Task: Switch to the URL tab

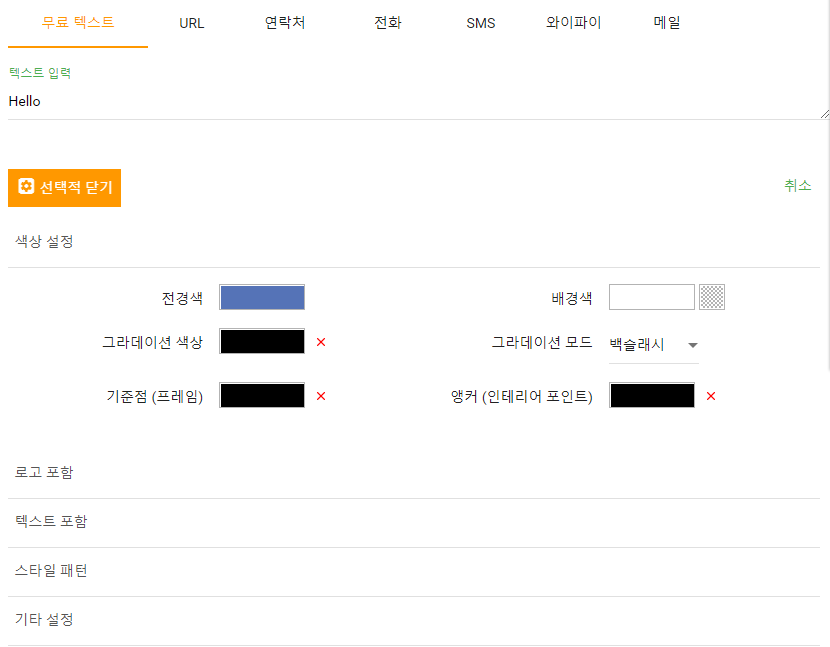Action: pos(190,22)
